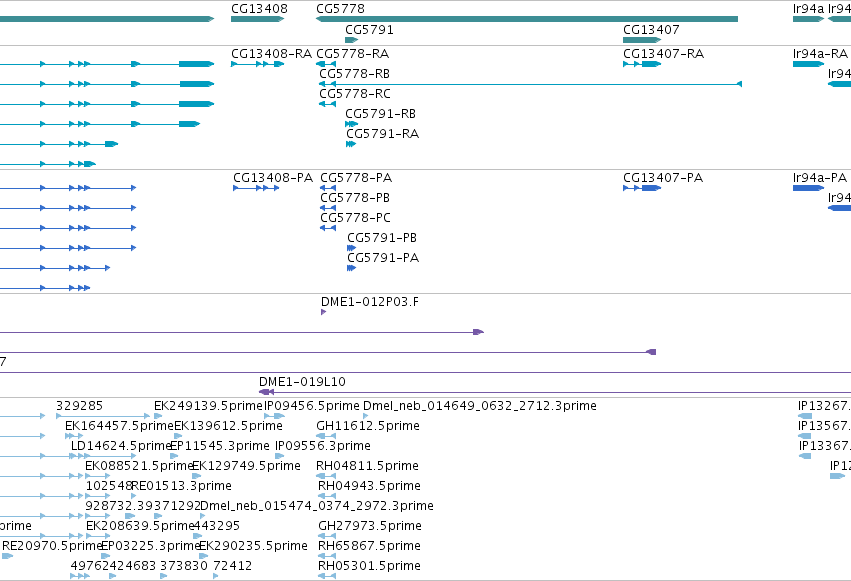Image resolution: width=851 pixels, height=581 pixels.
Task: Click the RE01513.3prime EST label
Action: point(181,486)
